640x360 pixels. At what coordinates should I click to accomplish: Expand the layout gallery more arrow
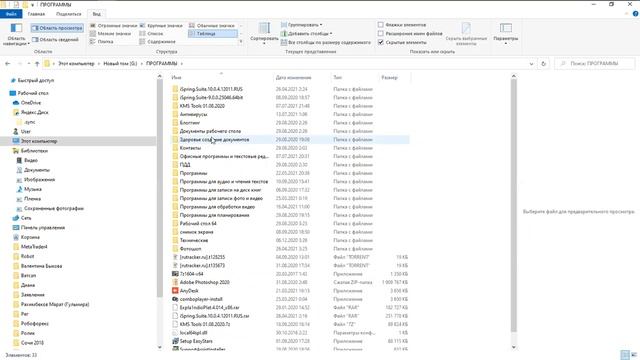[241, 42]
